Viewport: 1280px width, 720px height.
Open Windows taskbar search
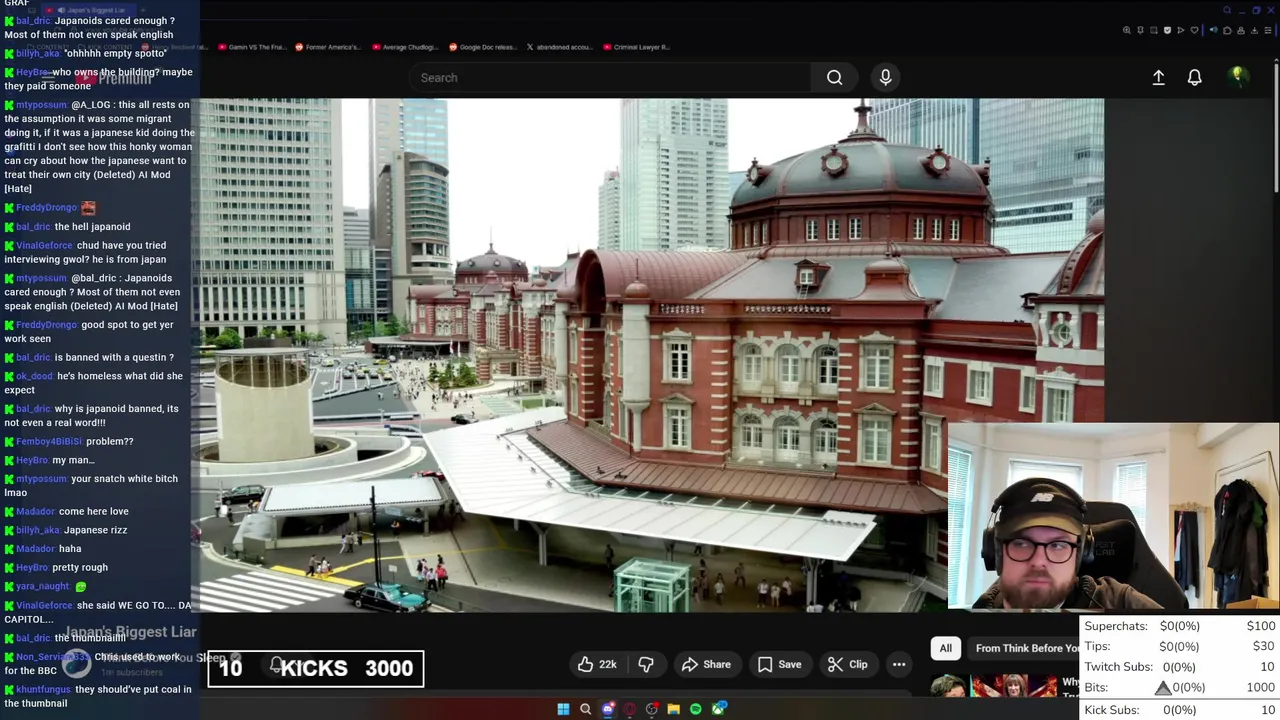pyautogui.click(x=585, y=709)
